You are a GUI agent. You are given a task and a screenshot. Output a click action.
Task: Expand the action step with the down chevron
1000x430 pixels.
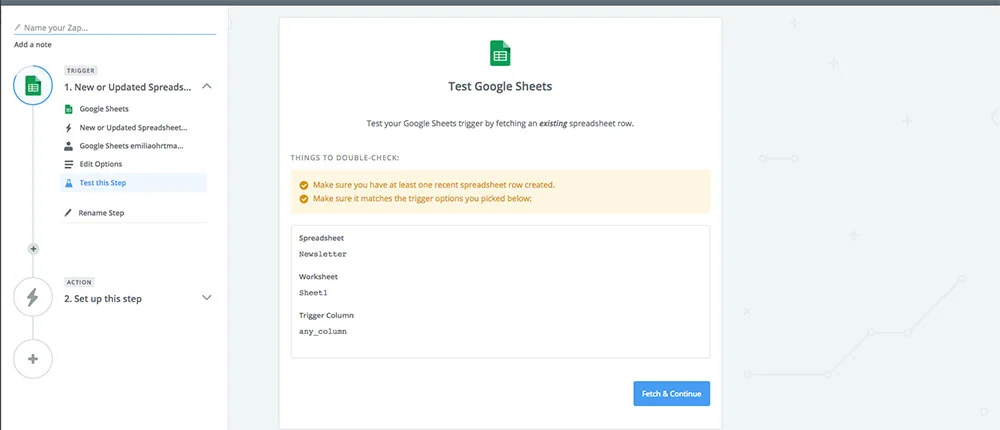pyautogui.click(x=207, y=297)
